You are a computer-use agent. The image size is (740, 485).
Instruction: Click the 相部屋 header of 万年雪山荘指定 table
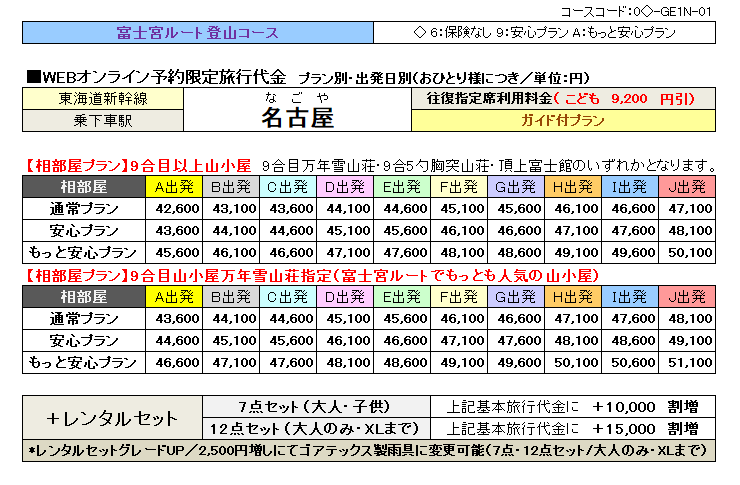84,297
